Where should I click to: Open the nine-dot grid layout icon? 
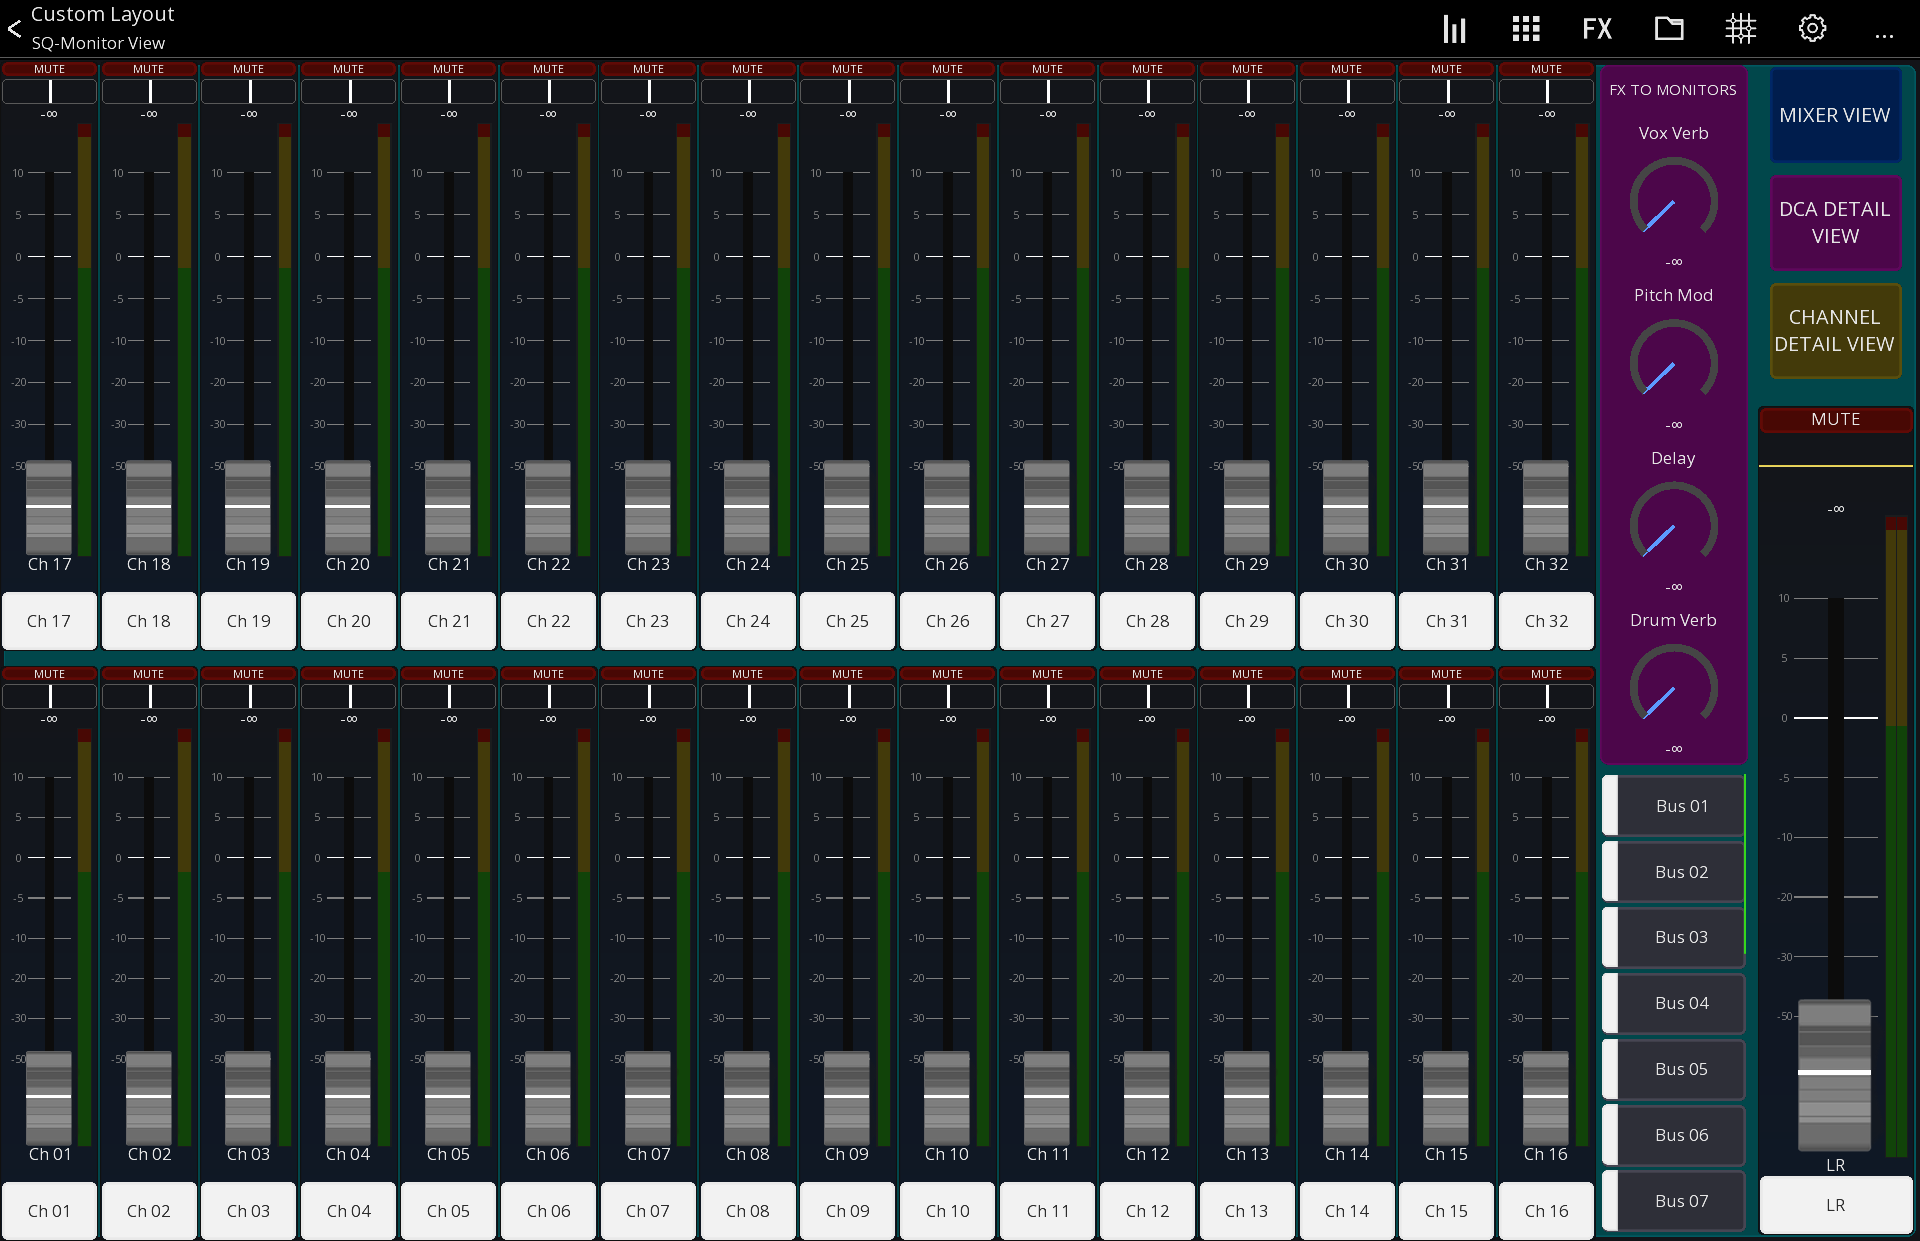click(1526, 29)
